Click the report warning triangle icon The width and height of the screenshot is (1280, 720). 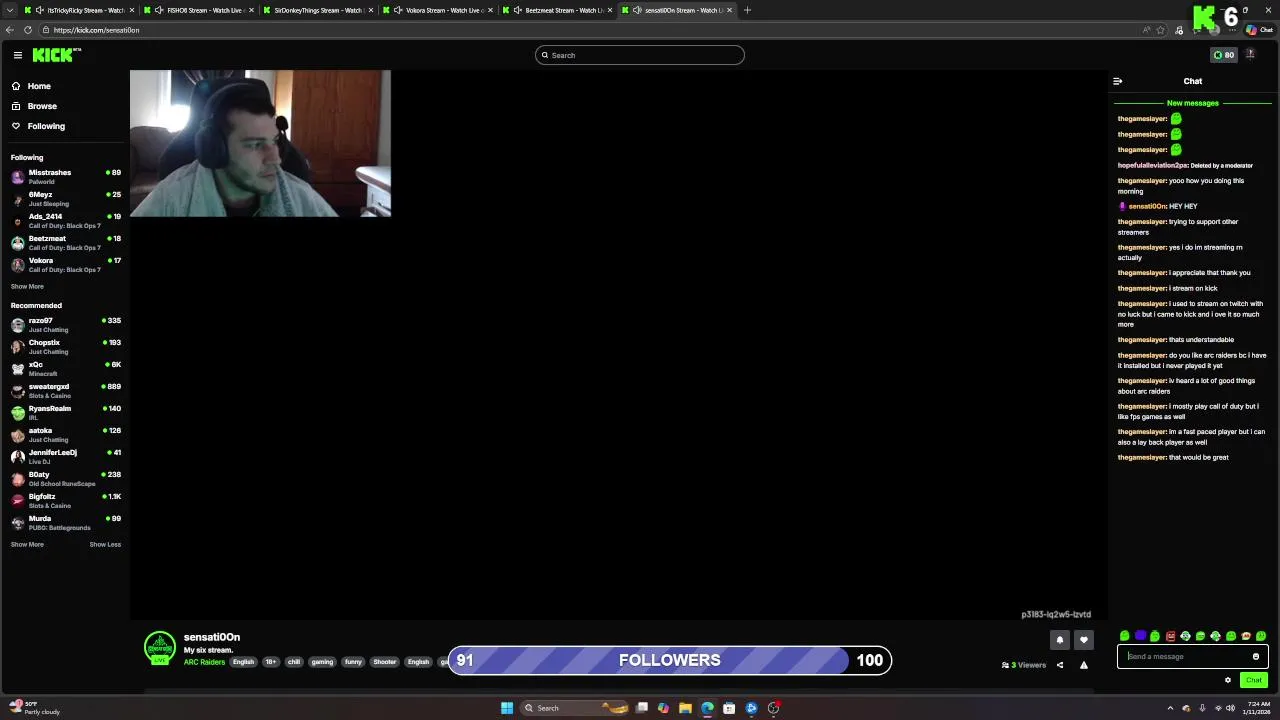pyautogui.click(x=1084, y=665)
